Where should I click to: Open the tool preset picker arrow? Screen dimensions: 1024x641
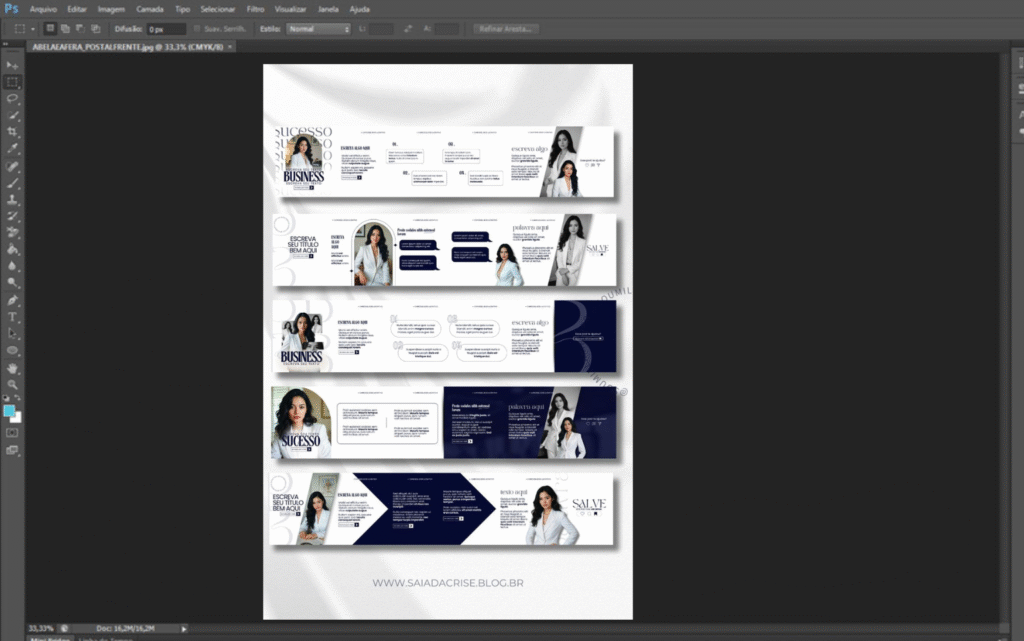(32, 29)
